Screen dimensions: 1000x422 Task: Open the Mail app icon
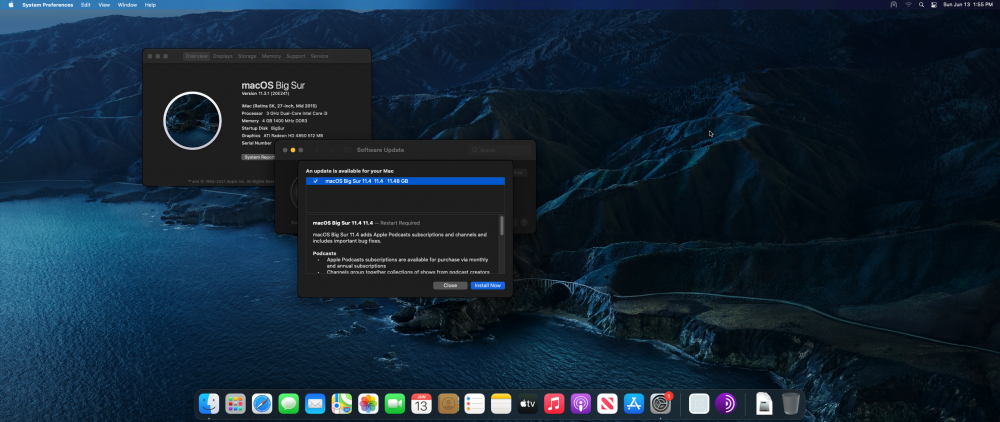pyautogui.click(x=315, y=404)
